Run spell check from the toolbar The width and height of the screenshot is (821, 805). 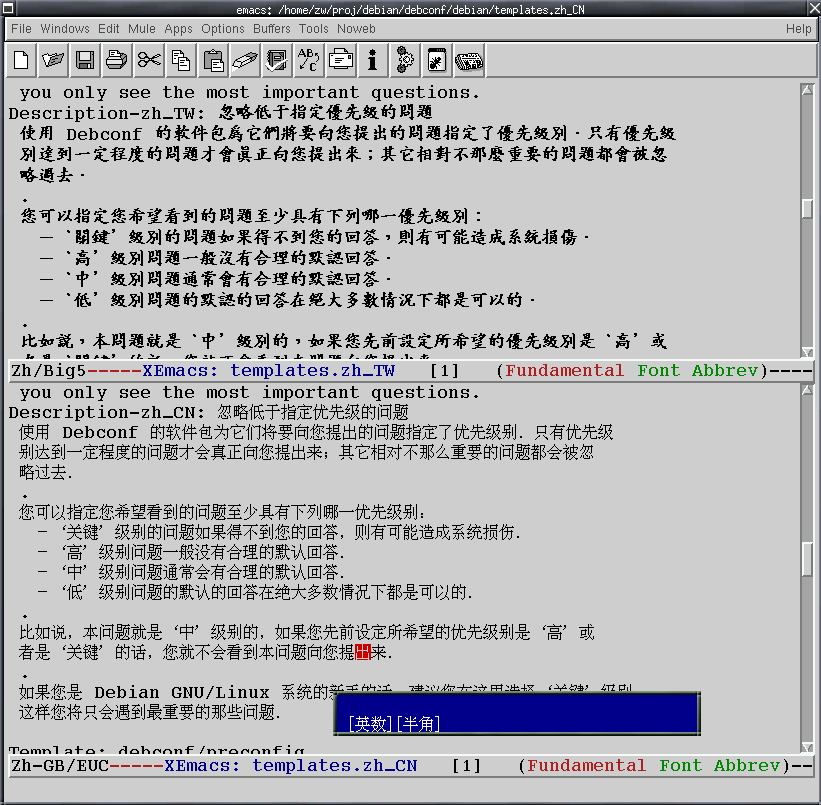tap(277, 60)
